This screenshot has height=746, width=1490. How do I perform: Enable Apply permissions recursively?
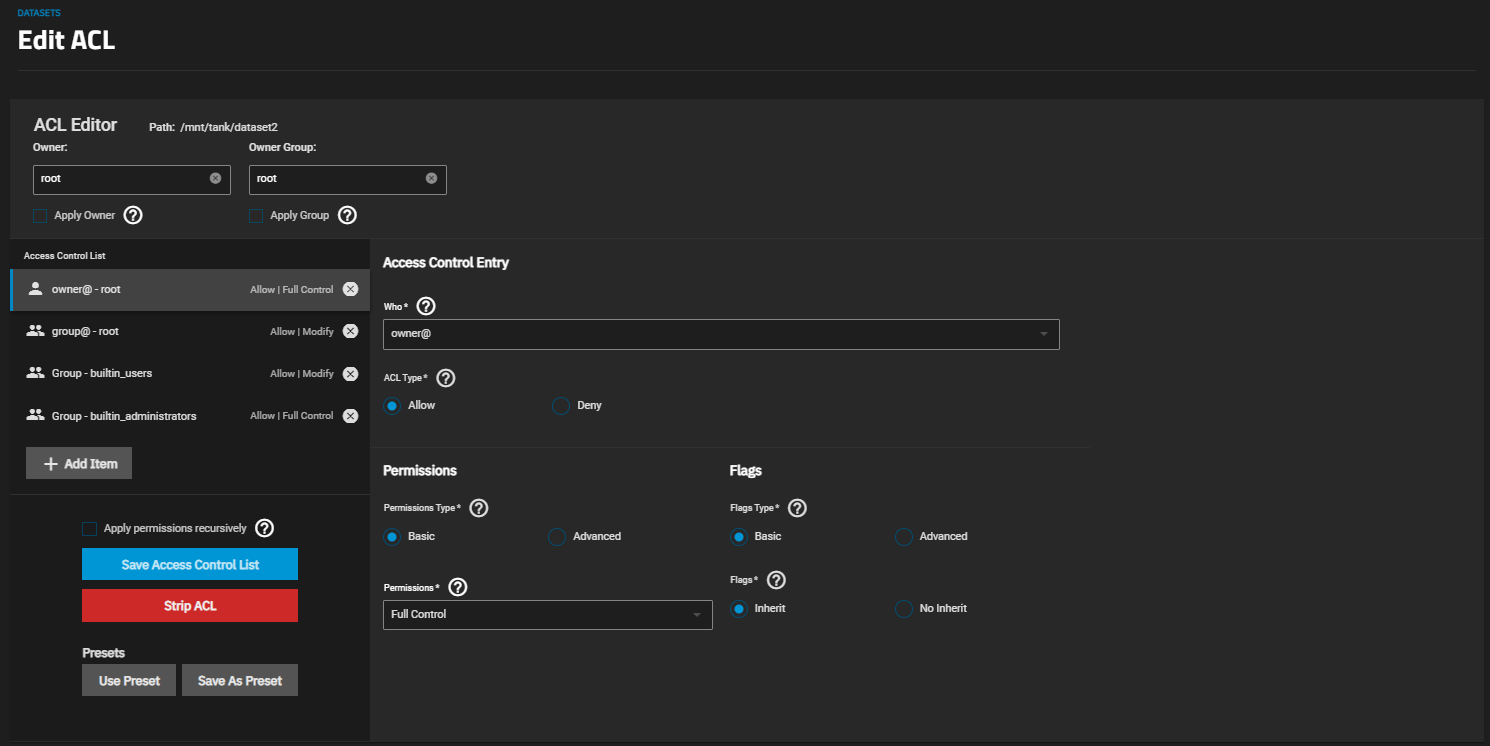pos(90,529)
